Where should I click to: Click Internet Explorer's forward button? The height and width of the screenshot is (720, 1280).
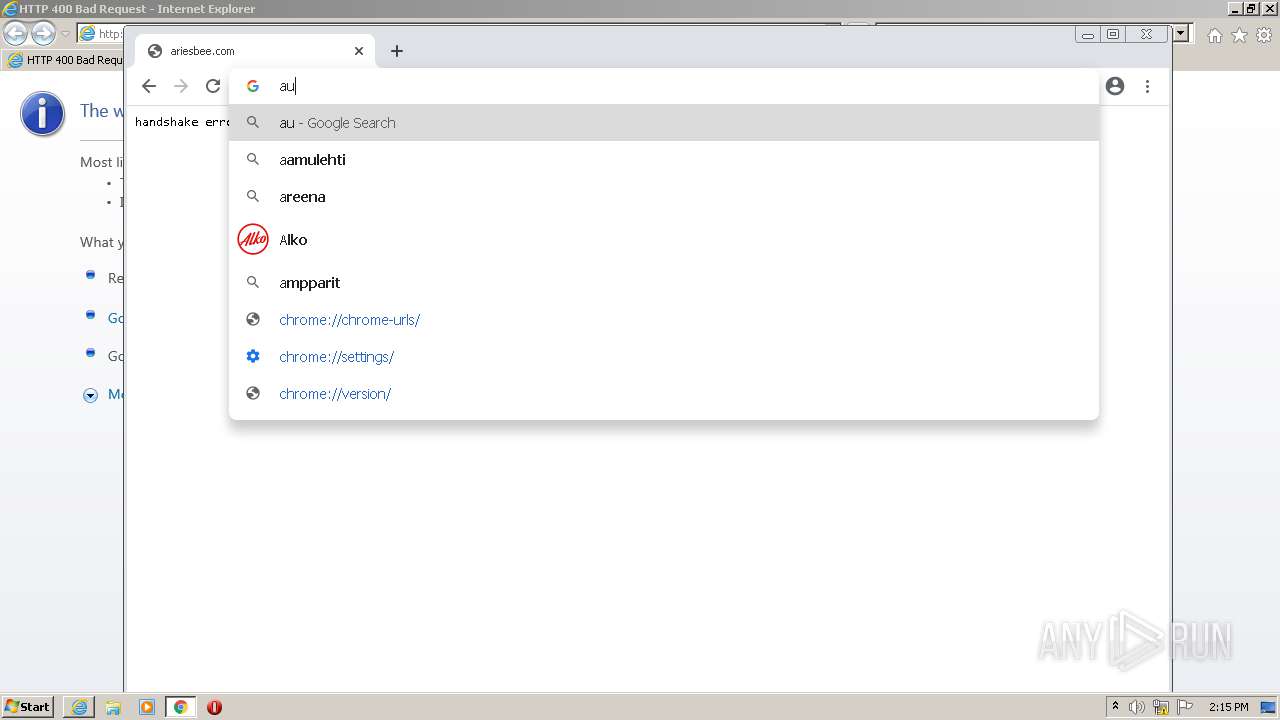[x=43, y=34]
